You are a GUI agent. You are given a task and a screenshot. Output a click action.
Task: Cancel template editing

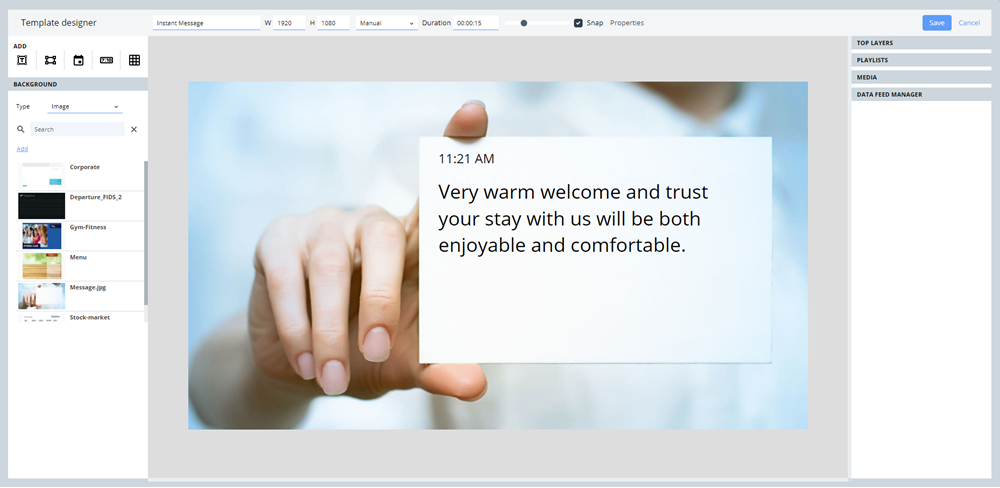click(x=969, y=22)
